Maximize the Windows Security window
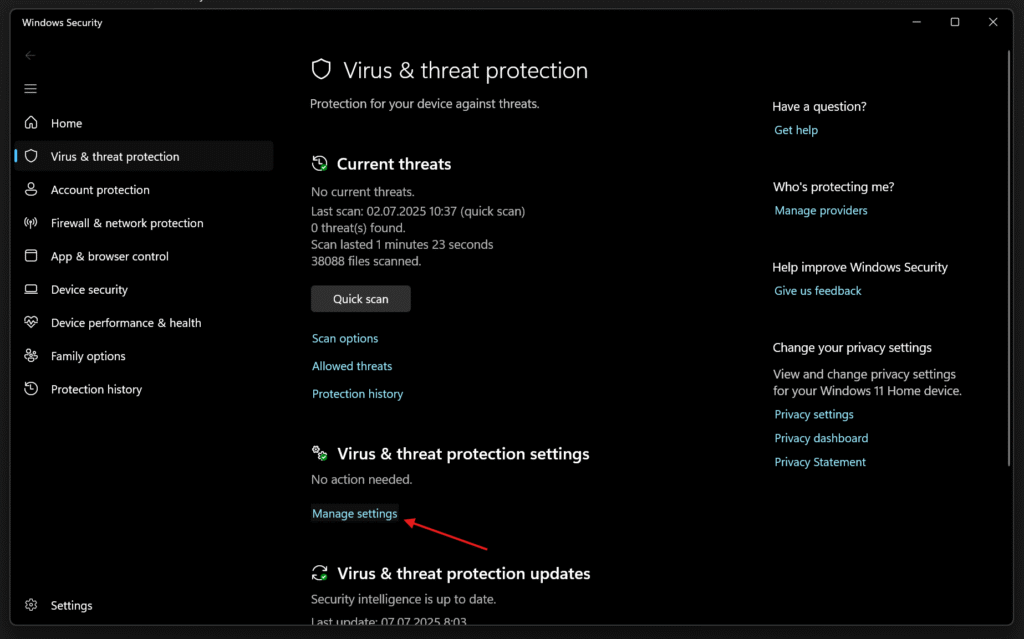The height and width of the screenshot is (639, 1024). [x=955, y=22]
